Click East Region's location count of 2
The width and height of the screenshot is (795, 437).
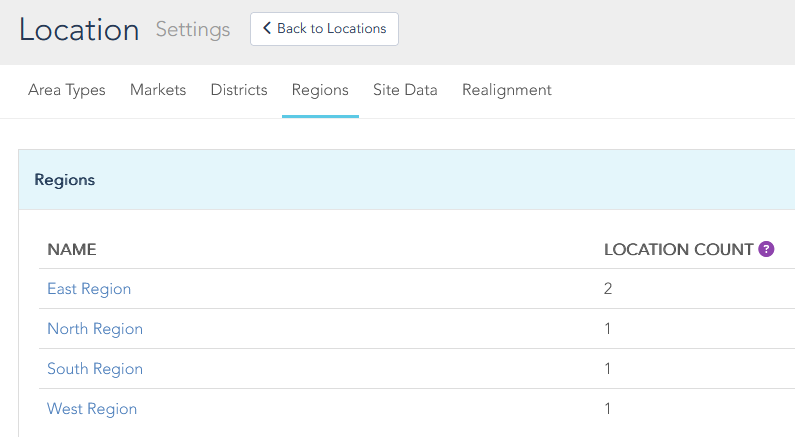(x=608, y=289)
